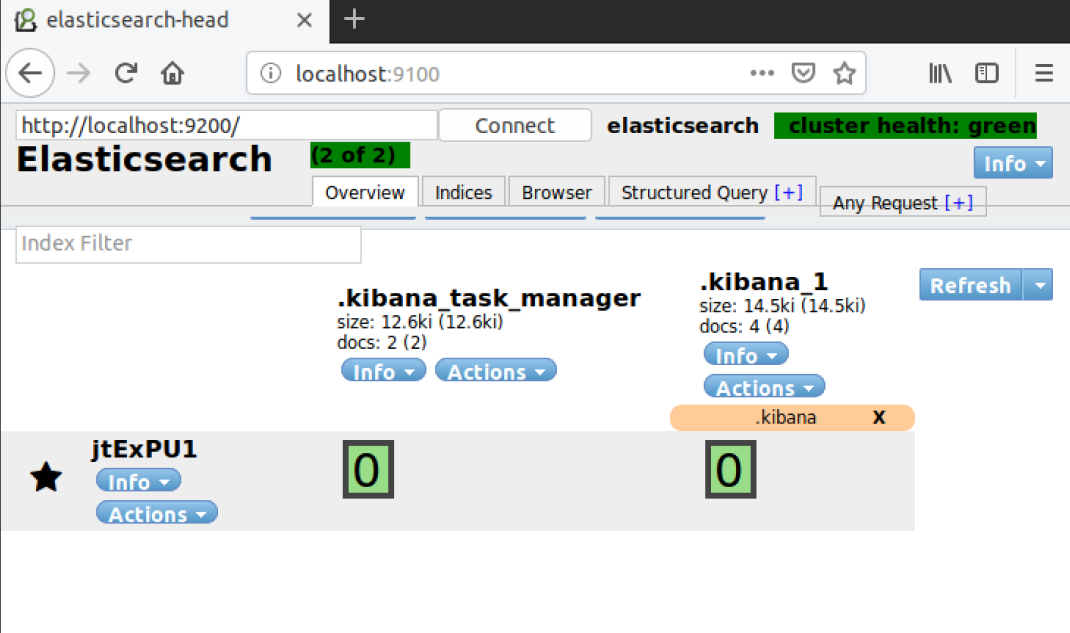Viewport: 1070px width, 633px height.
Task: Focus the Elasticsearch URL connection field
Action: pos(227,126)
